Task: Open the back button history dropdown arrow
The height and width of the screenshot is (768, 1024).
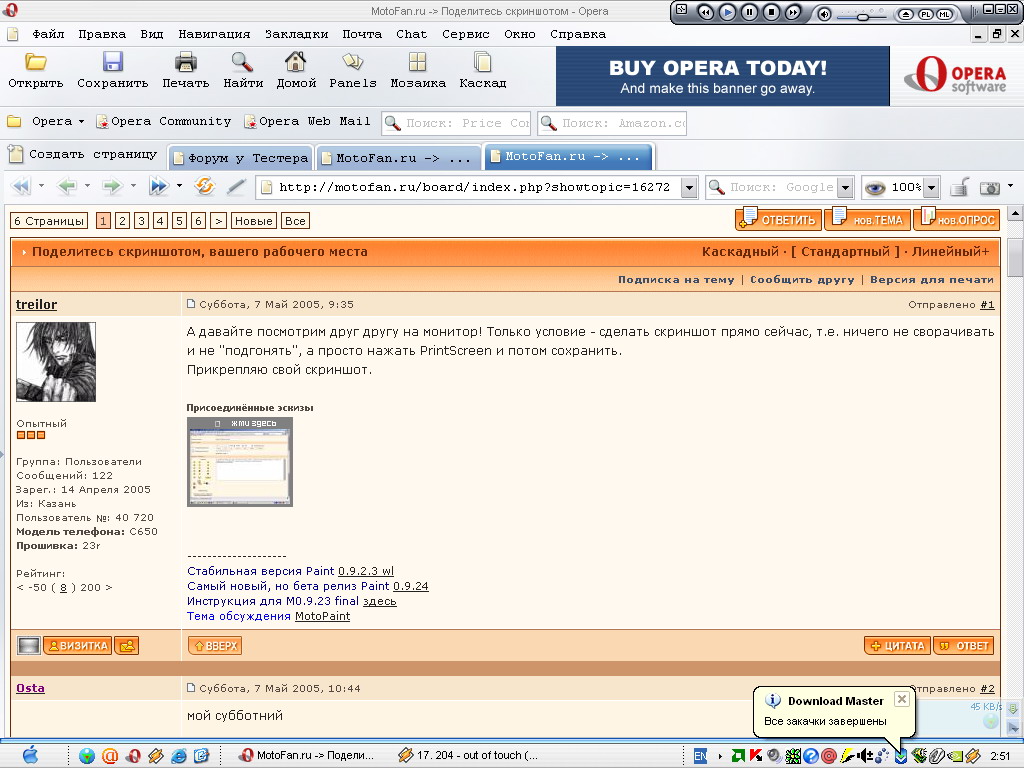Action: click(87, 186)
